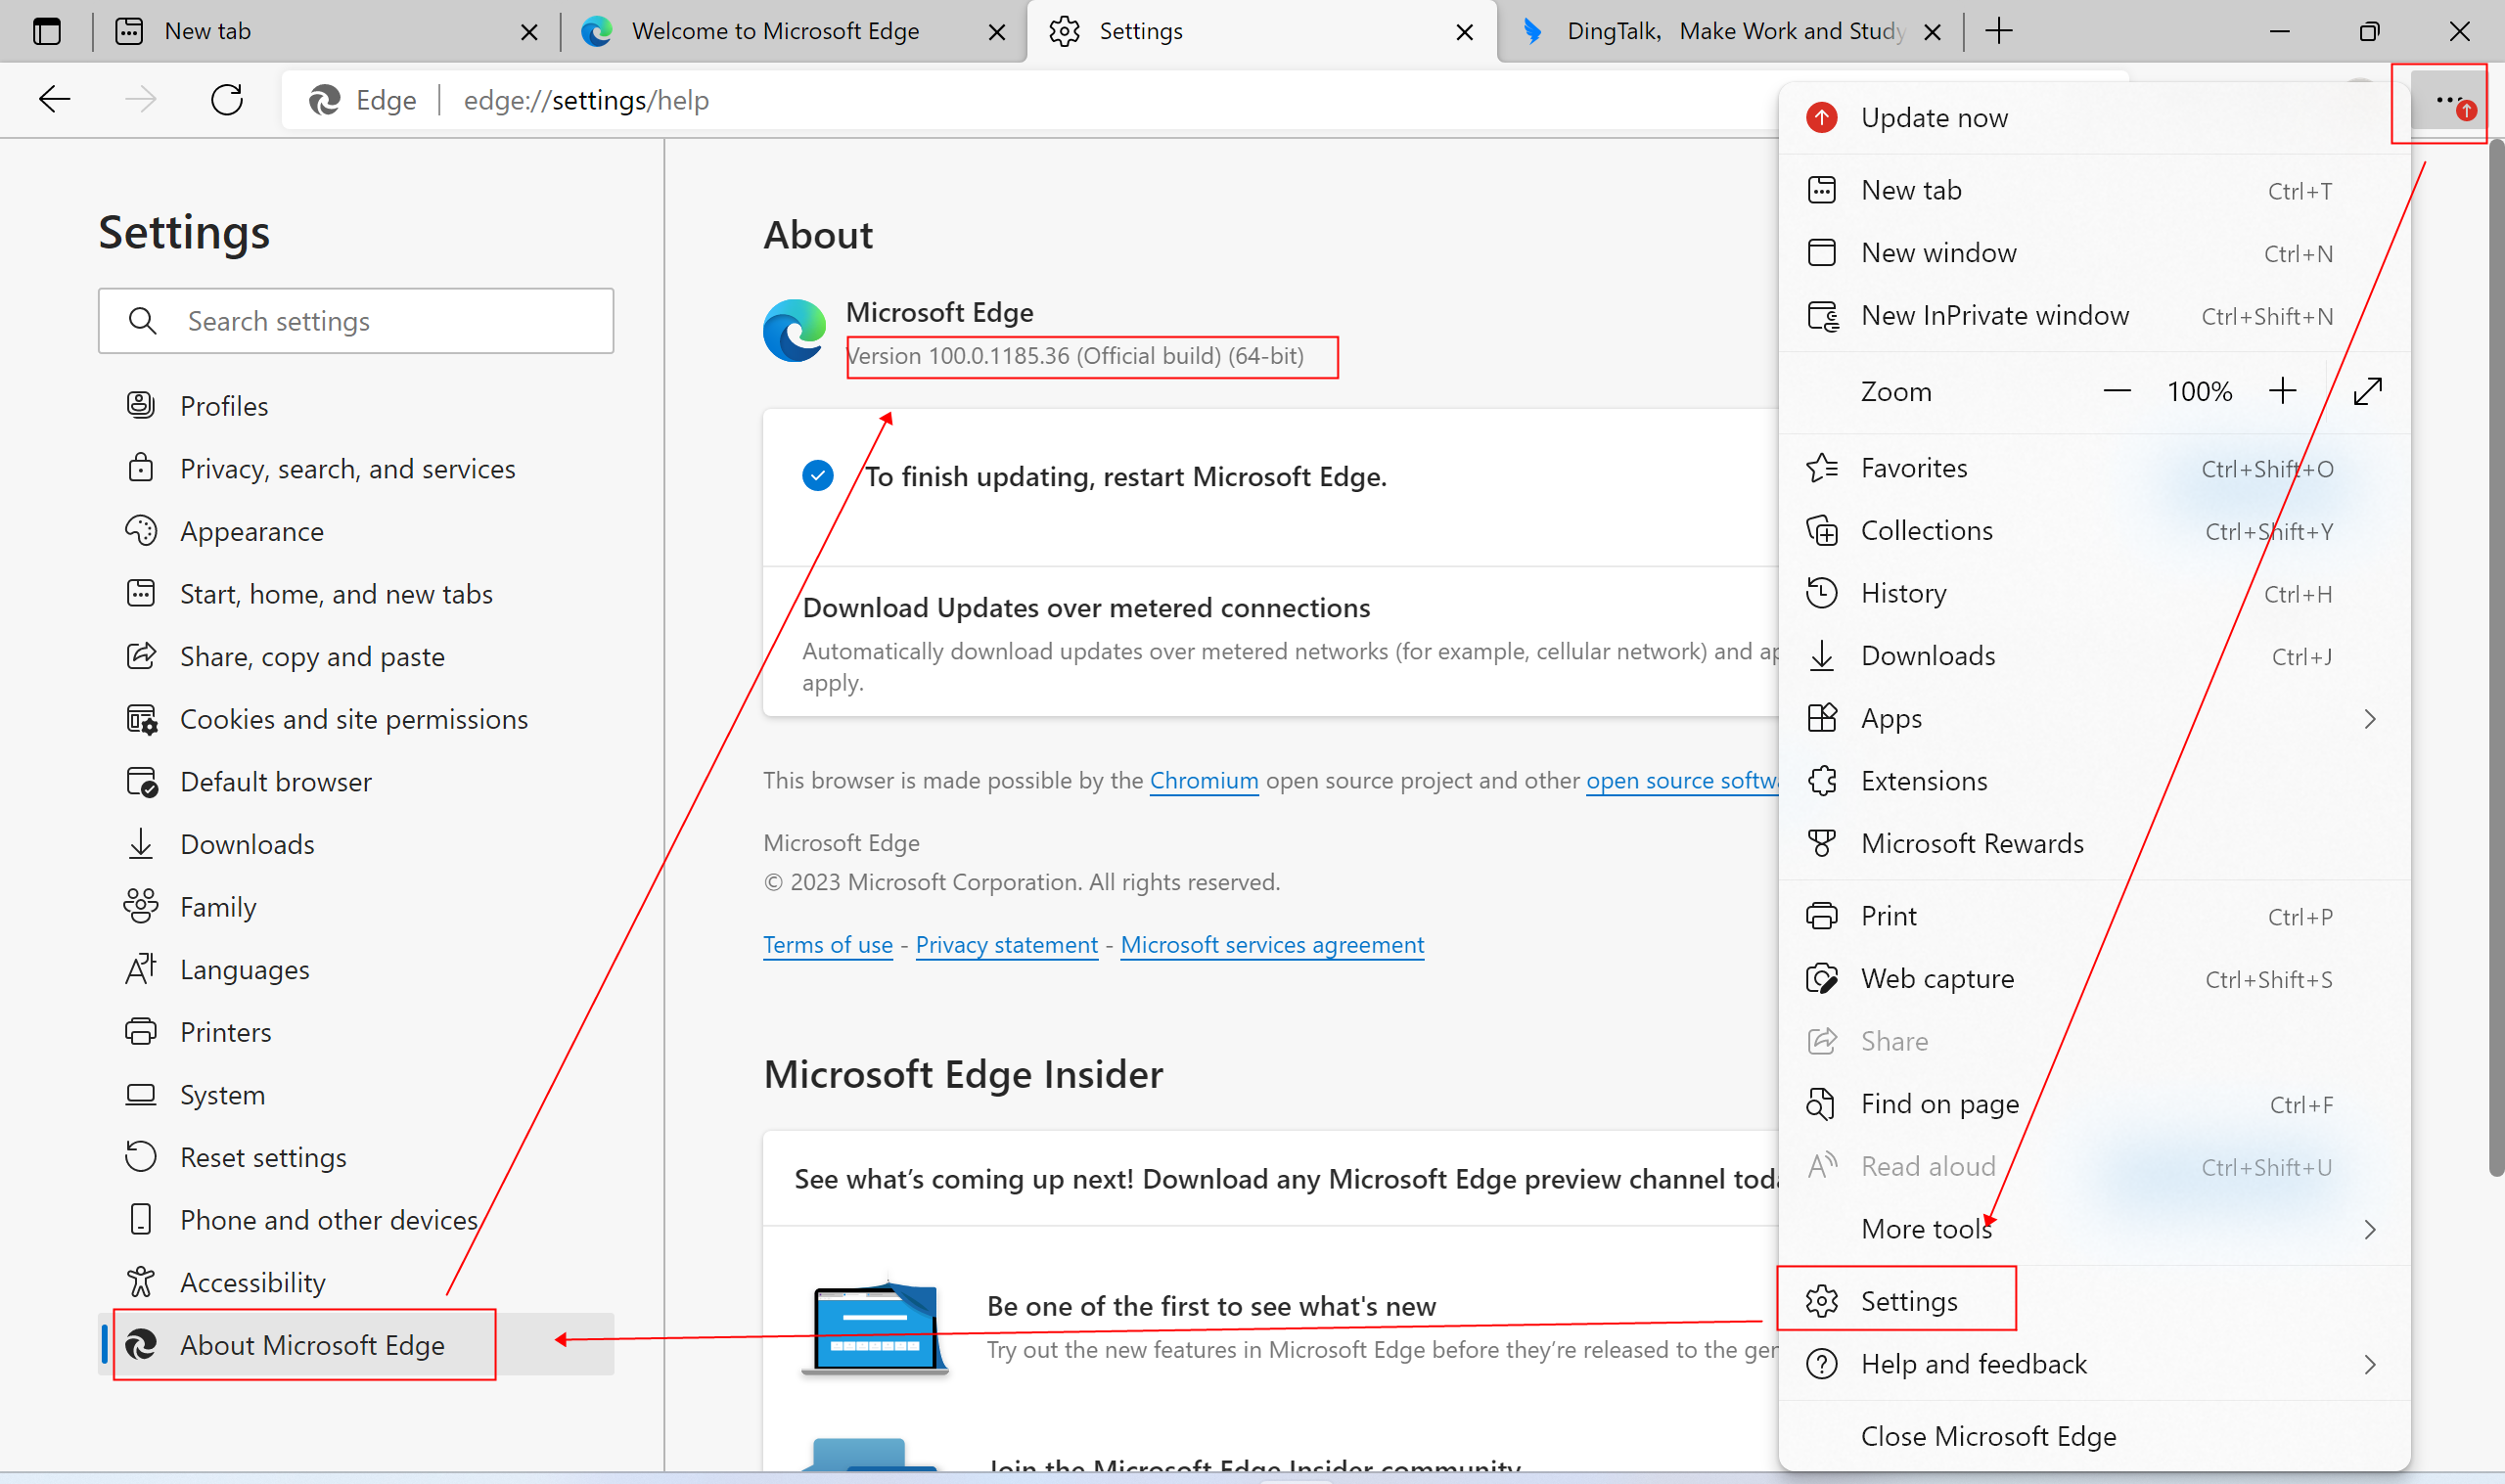The image size is (2505, 1484).
Task: Click the Search settings input field
Action: [x=356, y=321]
